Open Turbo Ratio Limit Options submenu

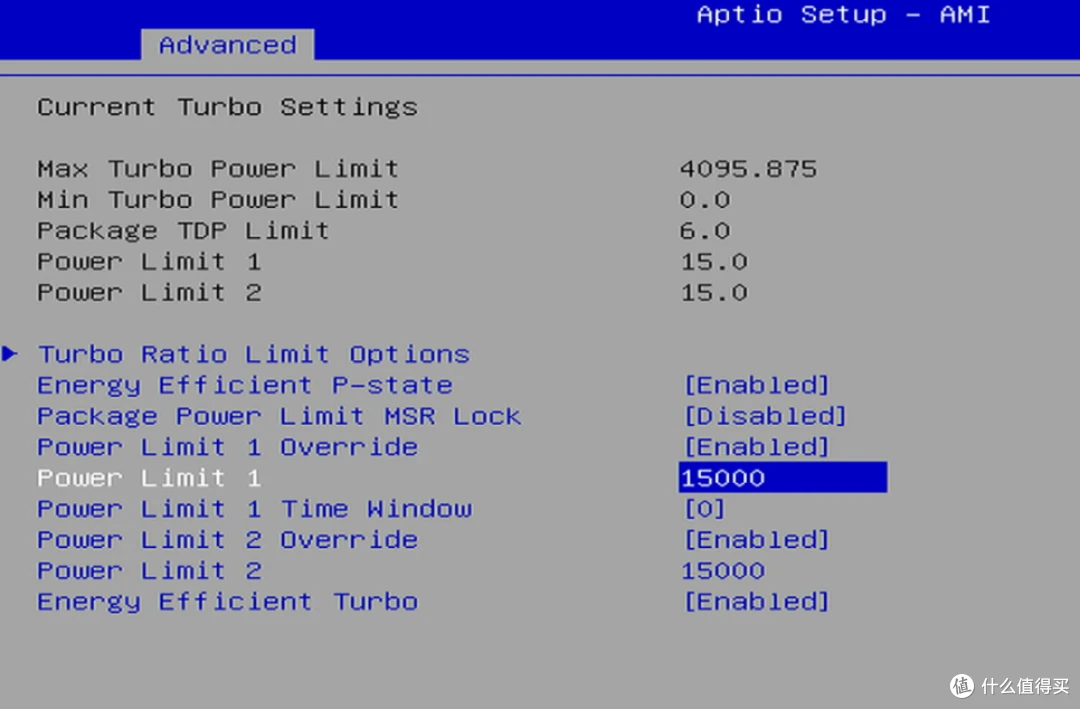point(253,354)
